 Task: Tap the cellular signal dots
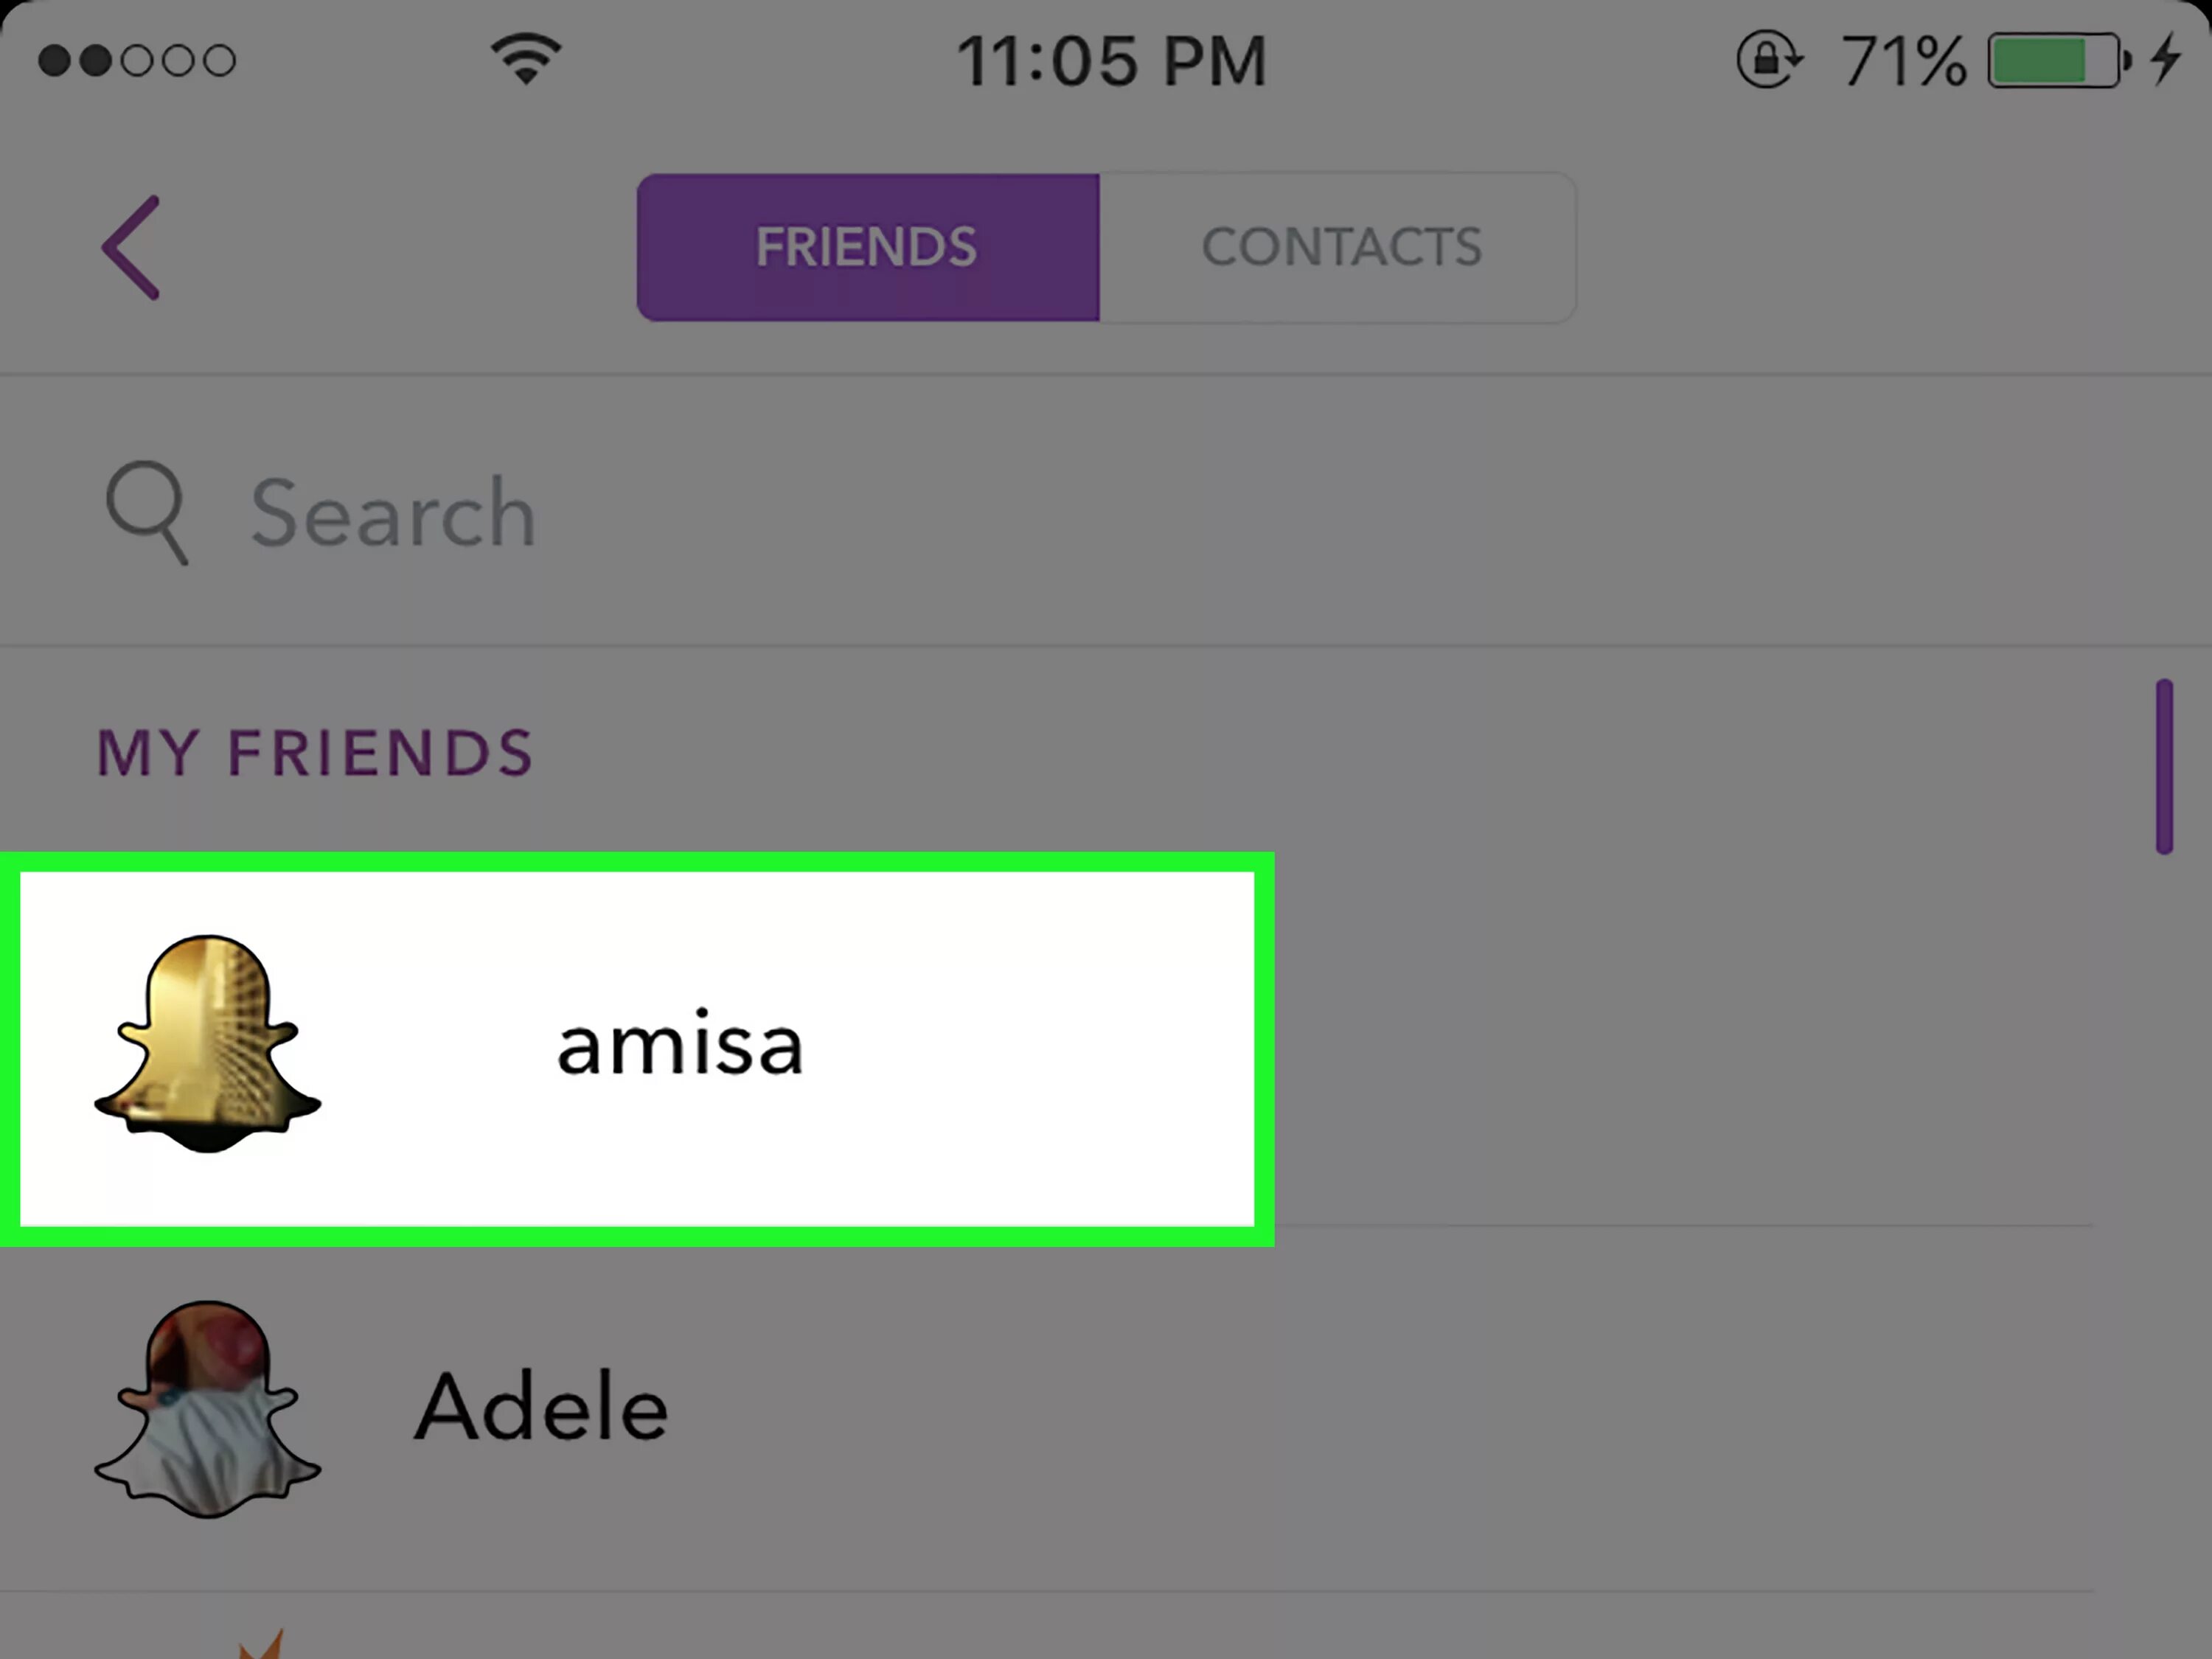tap(137, 61)
